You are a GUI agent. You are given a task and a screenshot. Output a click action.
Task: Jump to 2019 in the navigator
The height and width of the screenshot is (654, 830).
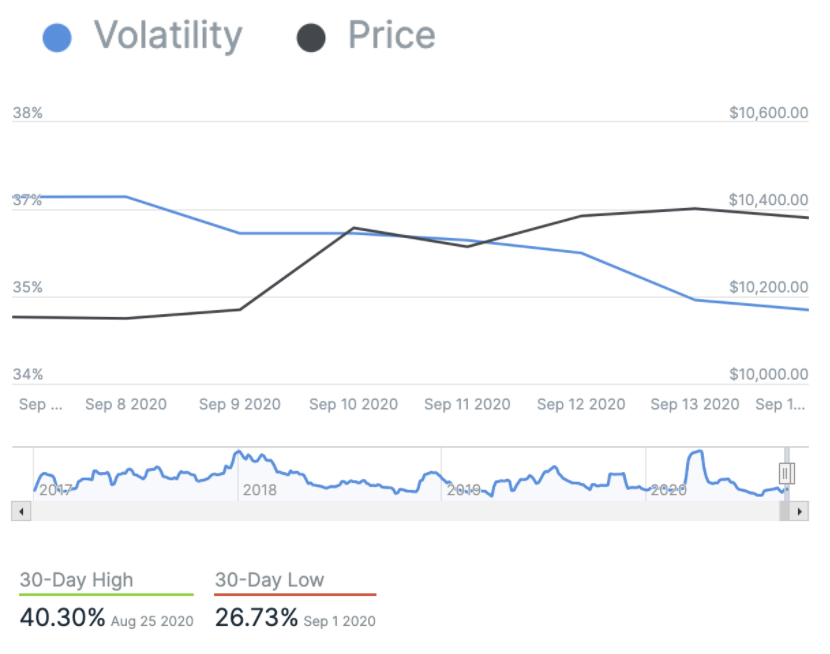(463, 490)
